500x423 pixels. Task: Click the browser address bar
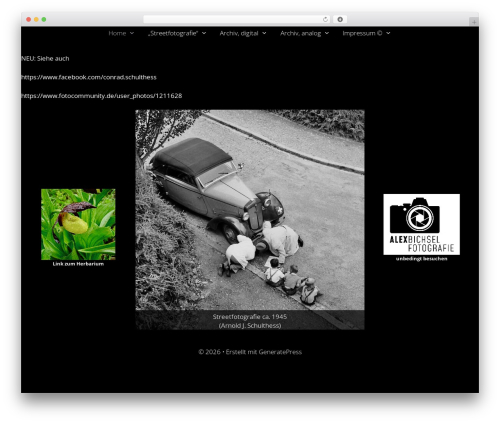coord(237,19)
